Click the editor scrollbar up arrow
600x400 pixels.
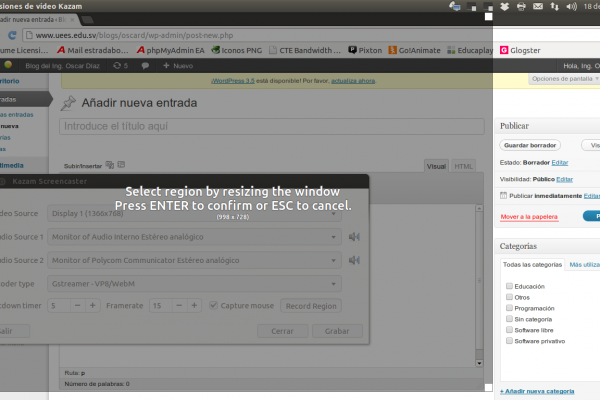click(479, 208)
